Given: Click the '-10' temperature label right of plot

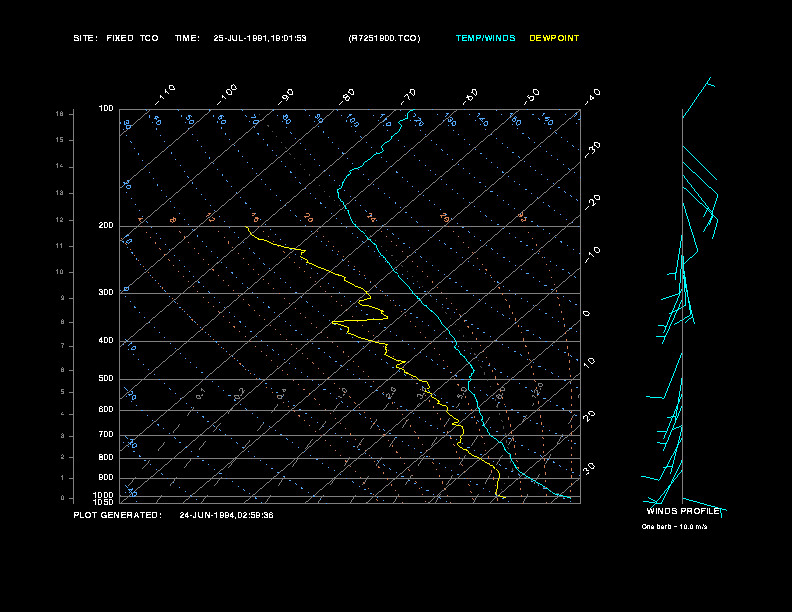Looking at the screenshot, I should tap(592, 255).
